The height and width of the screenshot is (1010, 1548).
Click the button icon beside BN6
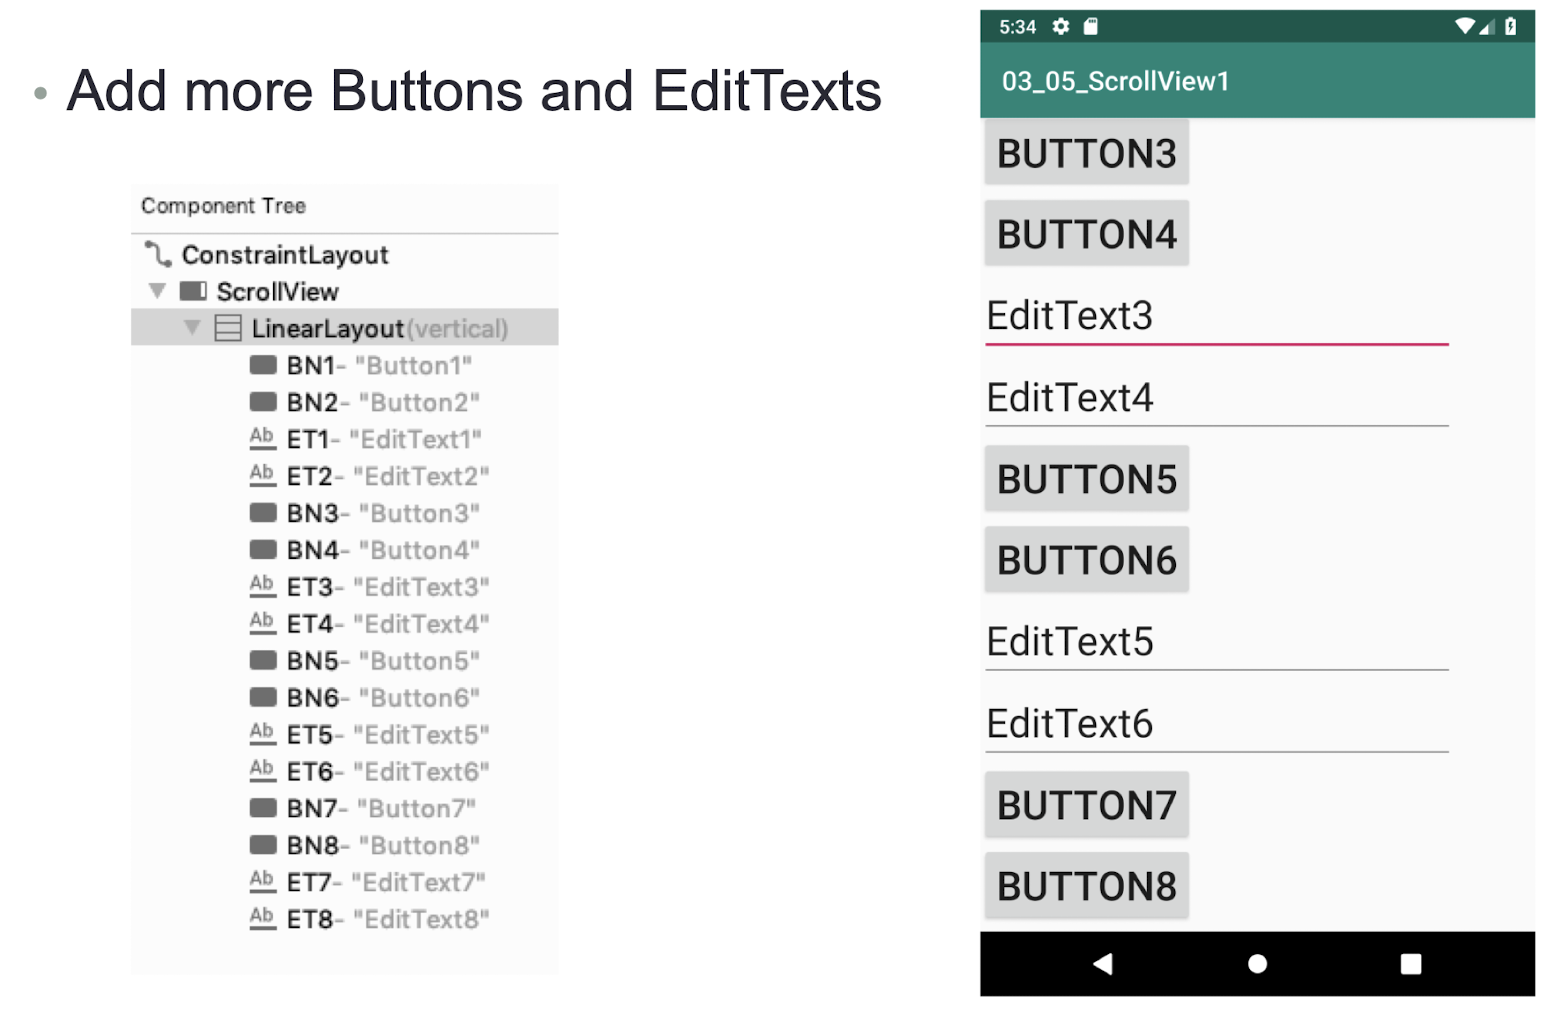[x=263, y=697]
